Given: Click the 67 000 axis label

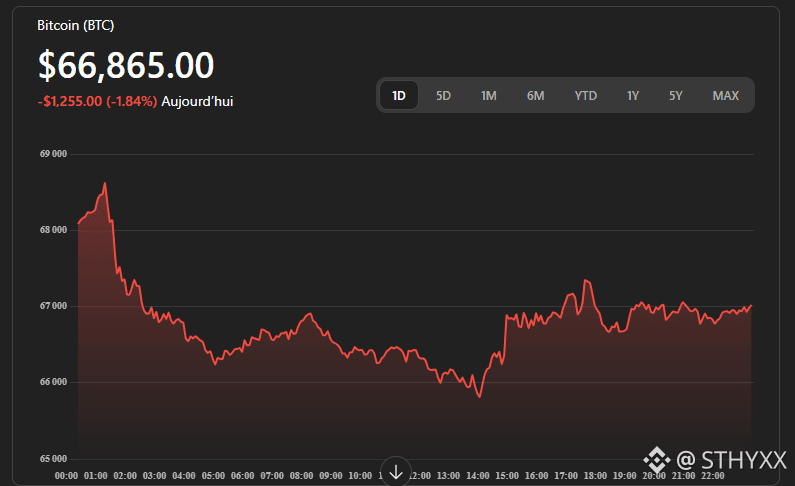Looking at the screenshot, I should pos(53,306).
